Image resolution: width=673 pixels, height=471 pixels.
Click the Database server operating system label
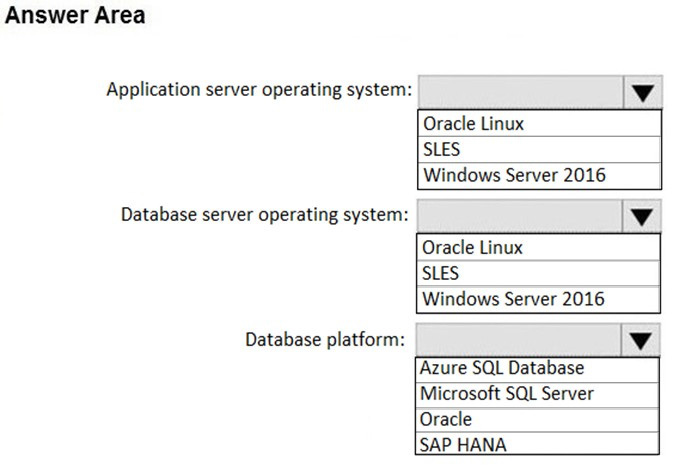pyautogui.click(x=264, y=214)
